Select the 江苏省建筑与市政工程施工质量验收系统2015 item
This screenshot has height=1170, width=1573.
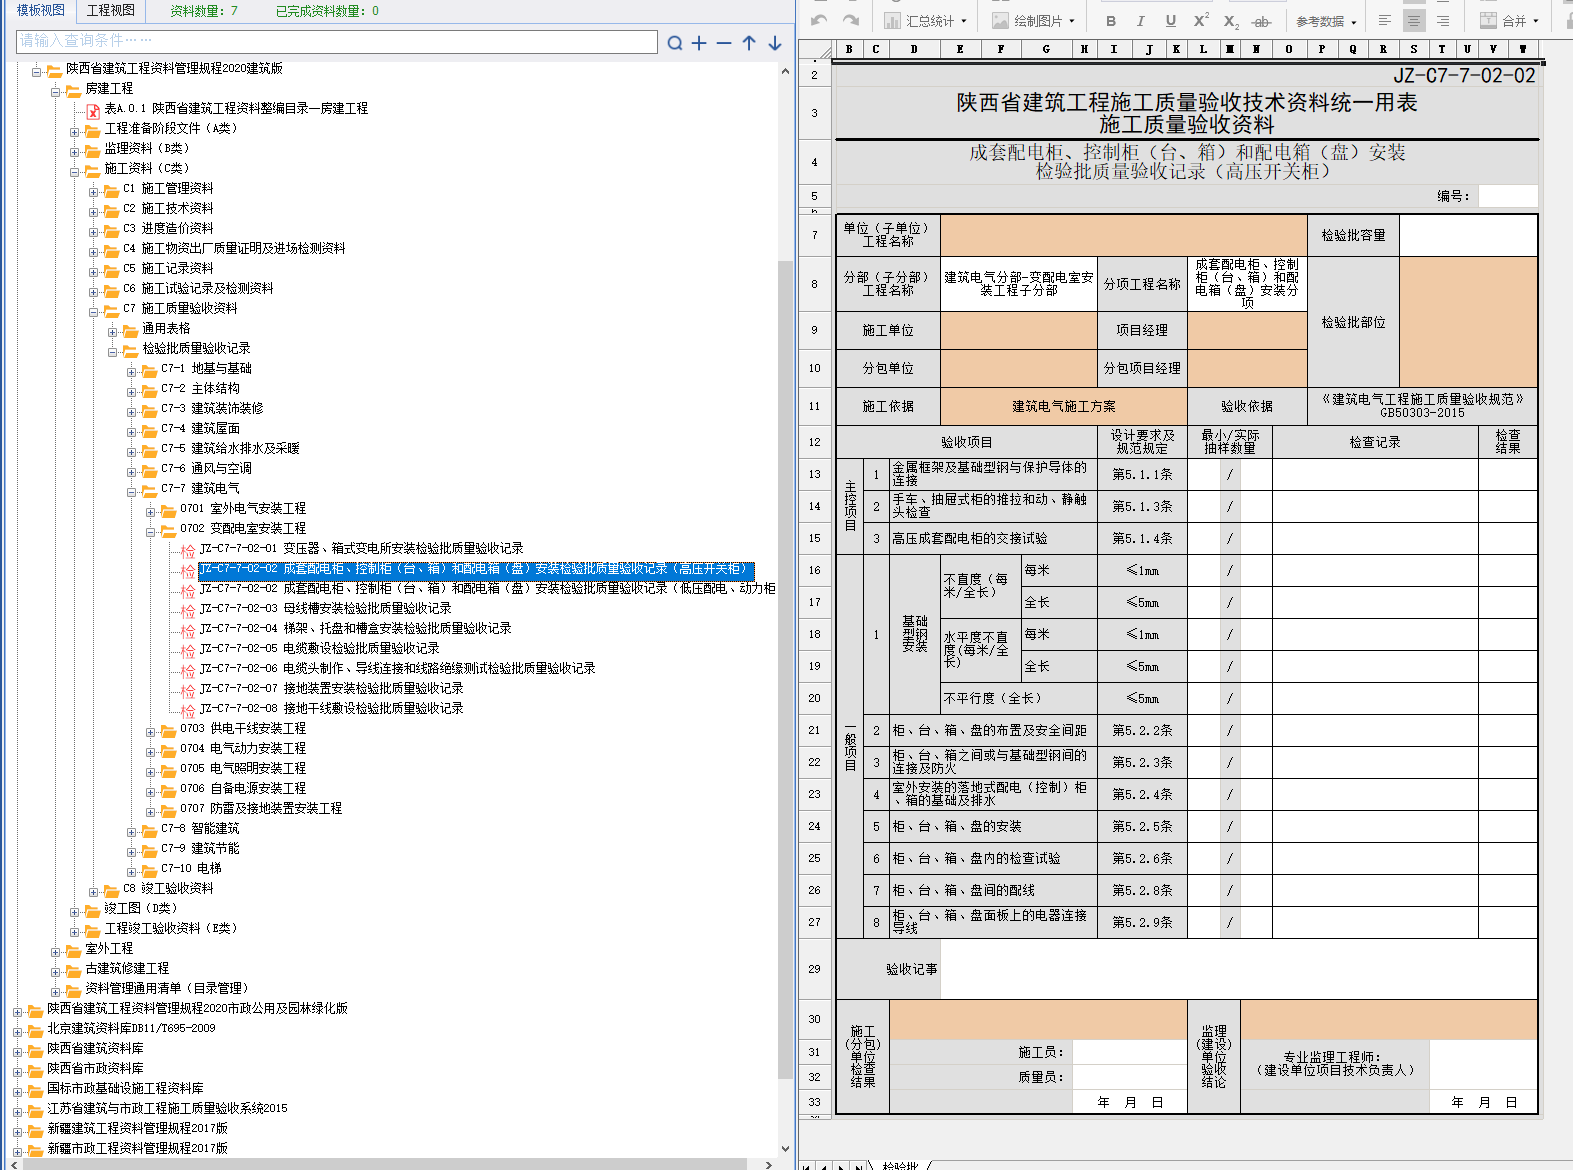click(x=167, y=1108)
